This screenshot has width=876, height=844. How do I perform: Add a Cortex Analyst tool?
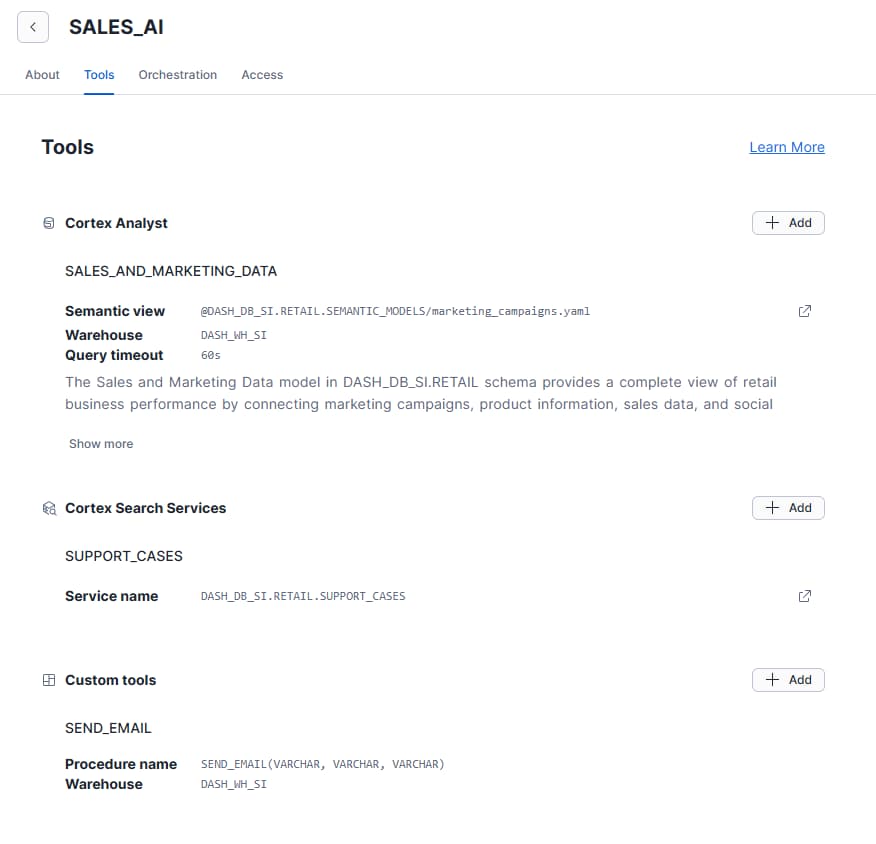tap(788, 223)
